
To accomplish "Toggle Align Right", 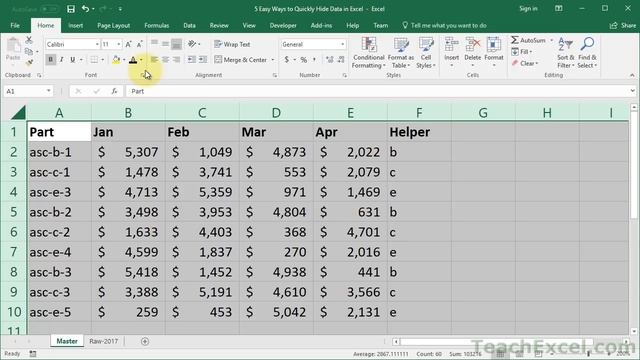I will point(176,60).
